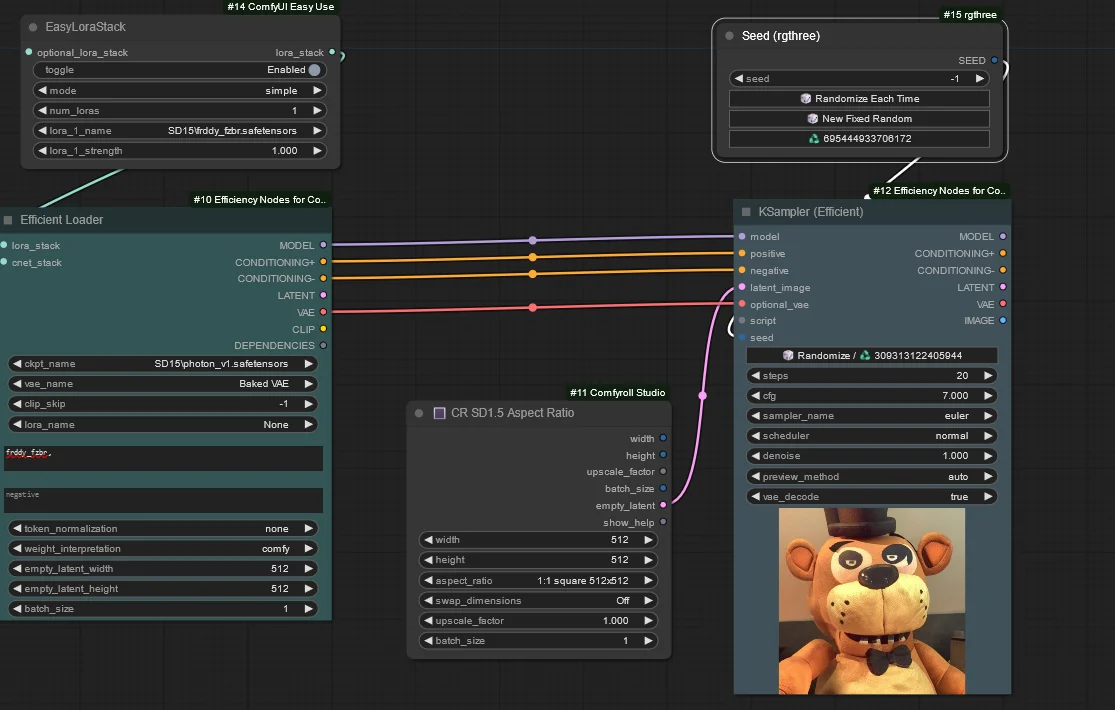The height and width of the screenshot is (710, 1115).
Task: Increase denoise value
Action: pos(988,455)
